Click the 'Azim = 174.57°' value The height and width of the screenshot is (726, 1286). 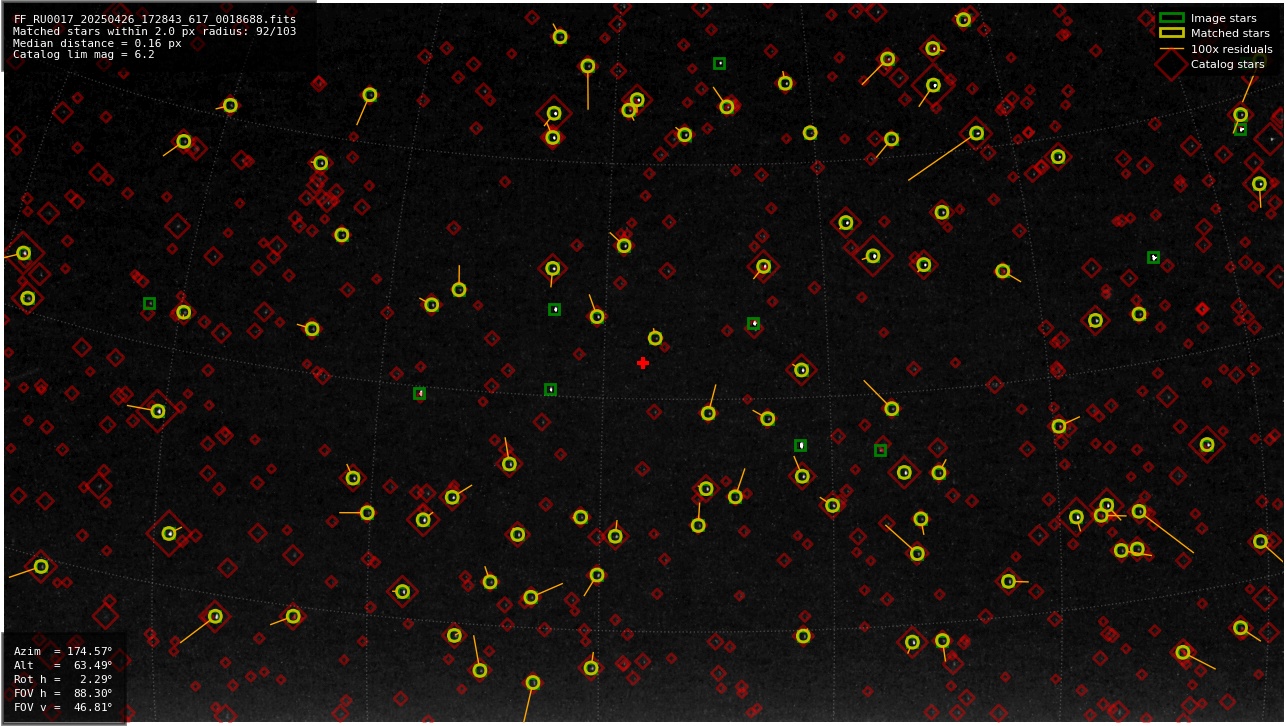(63, 651)
